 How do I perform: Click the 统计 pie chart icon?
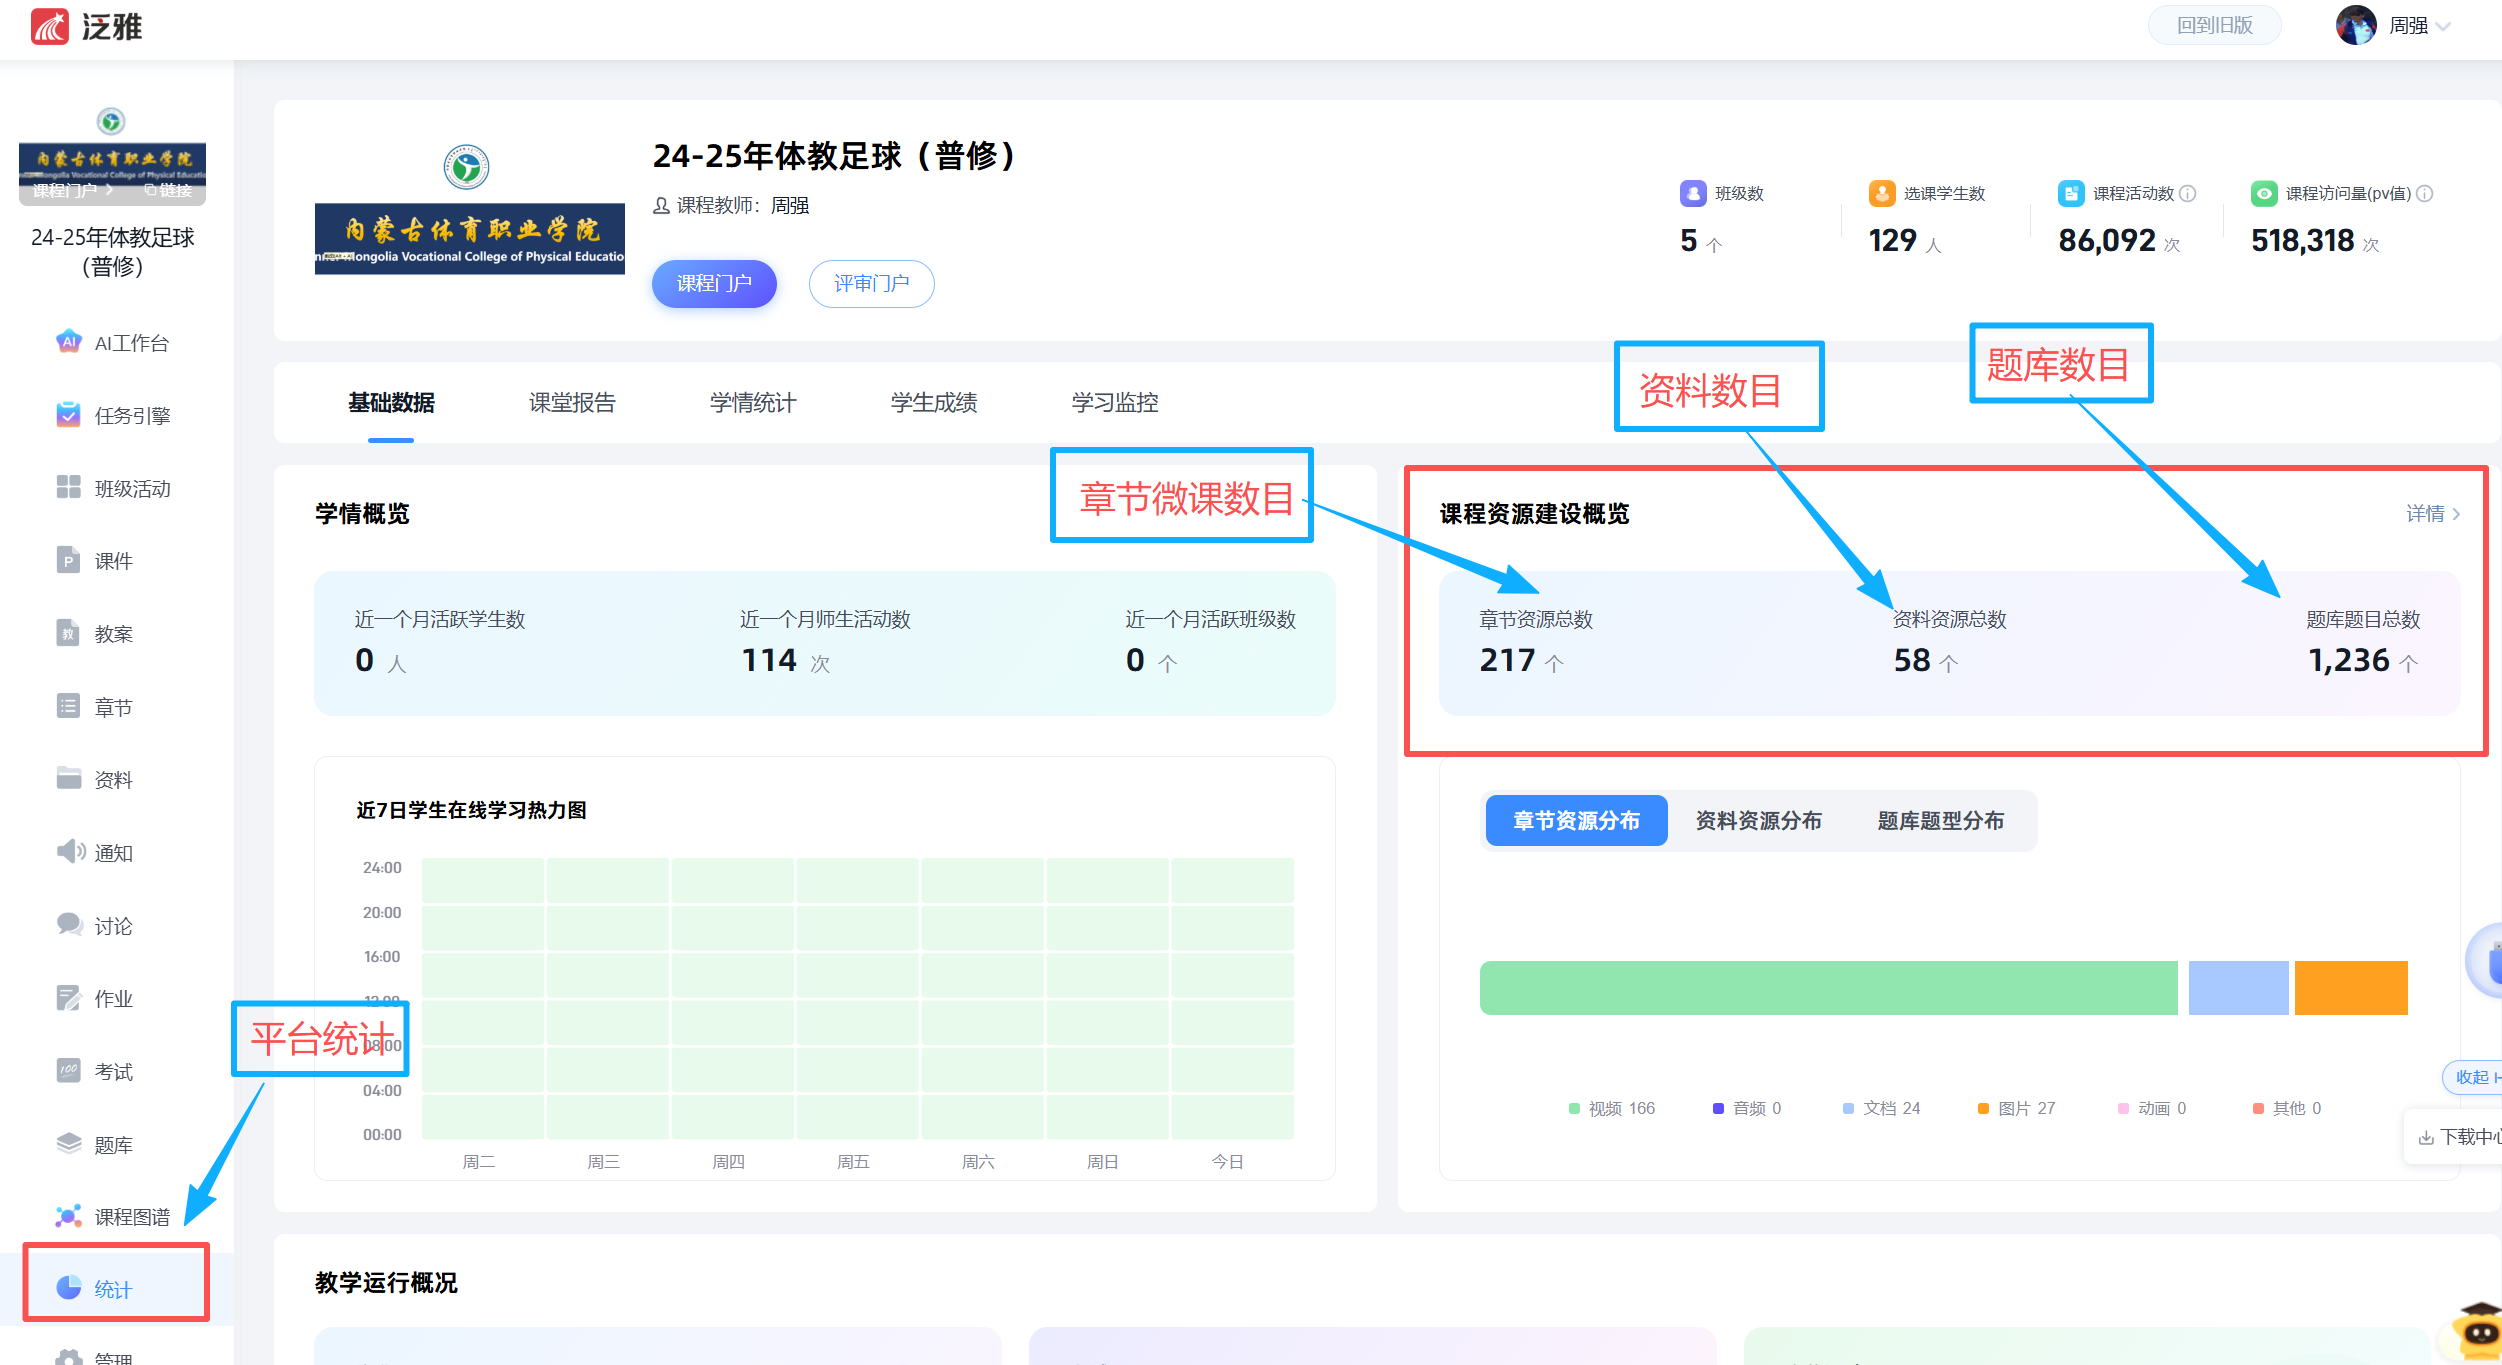[68, 1288]
